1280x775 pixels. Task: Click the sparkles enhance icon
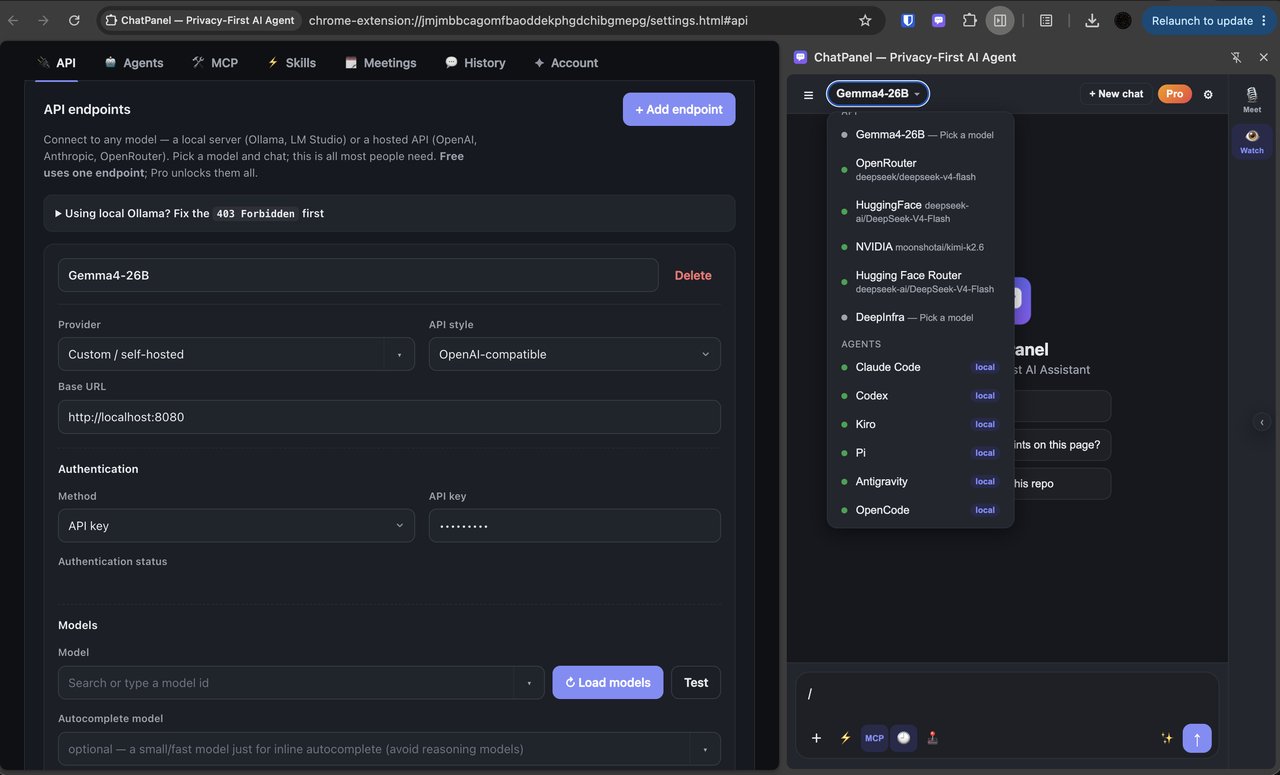[1166, 738]
